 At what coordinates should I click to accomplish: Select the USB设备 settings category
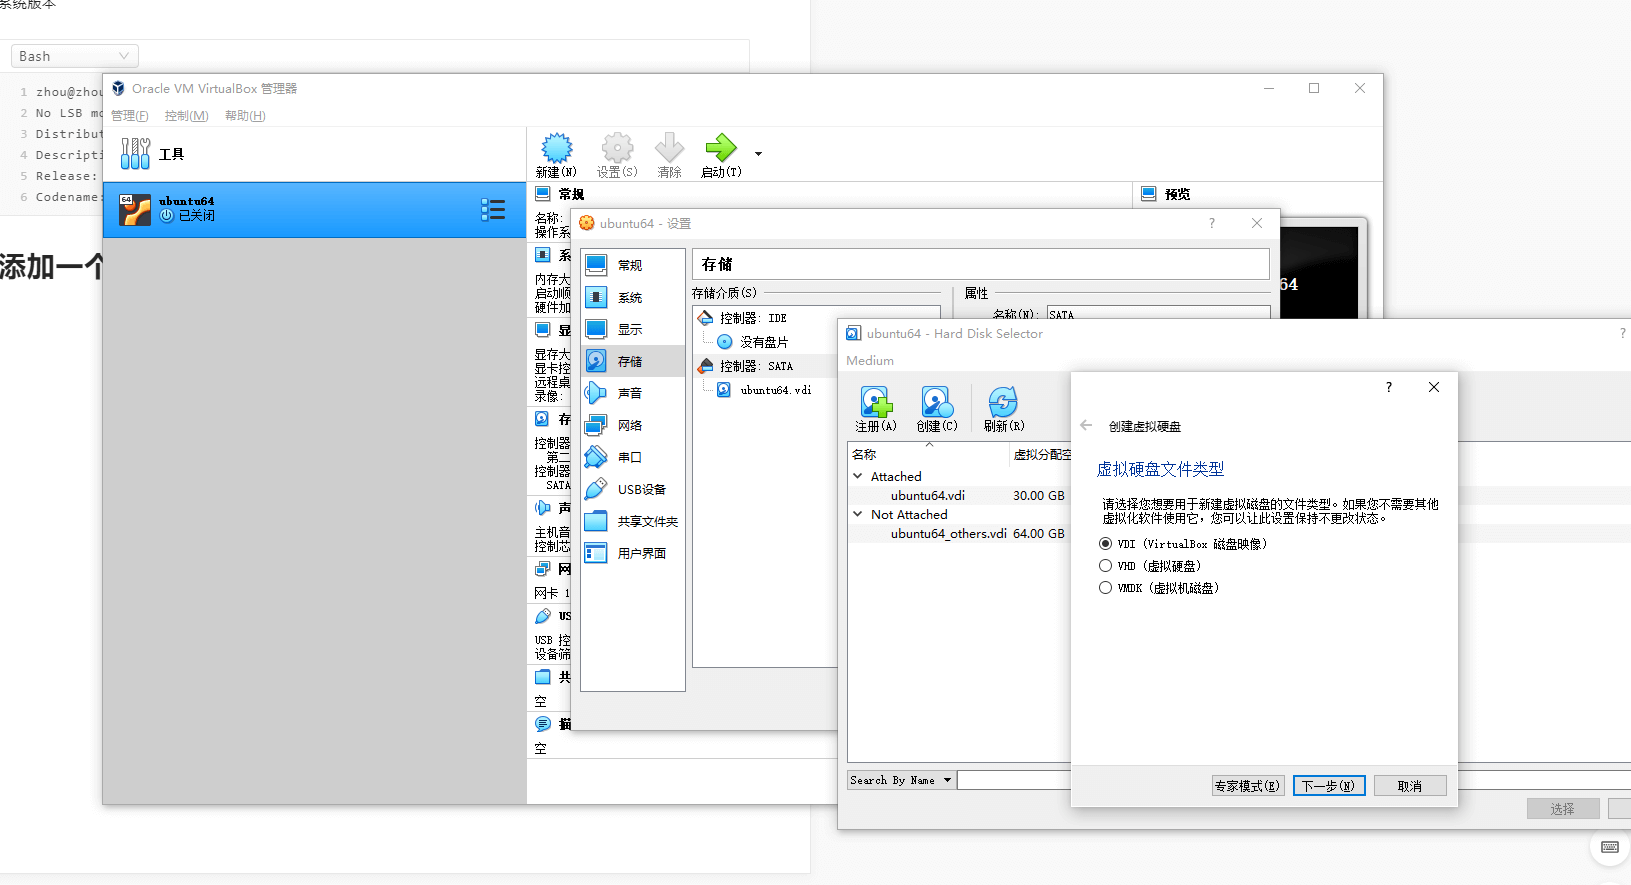633,489
